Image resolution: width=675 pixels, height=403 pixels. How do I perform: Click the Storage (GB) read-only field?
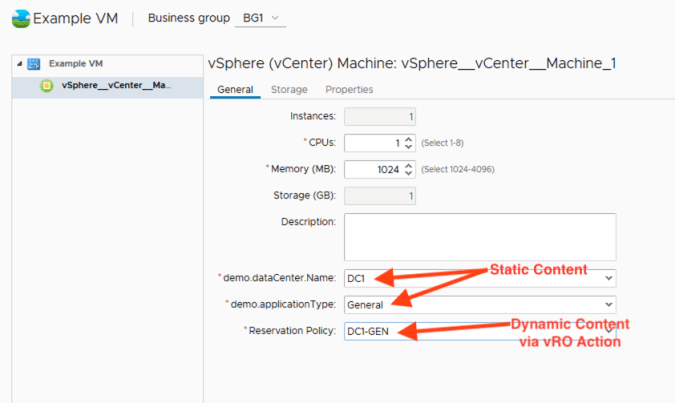tap(380, 196)
